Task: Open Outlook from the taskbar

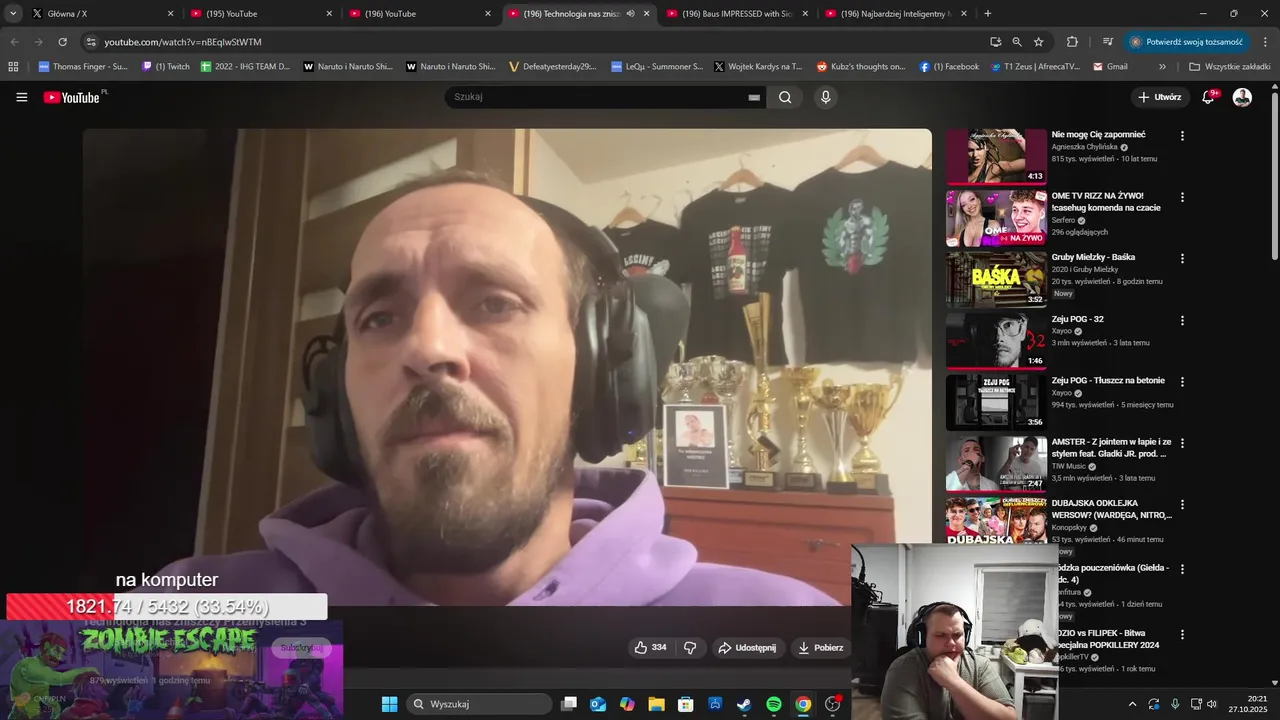Action: [x=598, y=704]
